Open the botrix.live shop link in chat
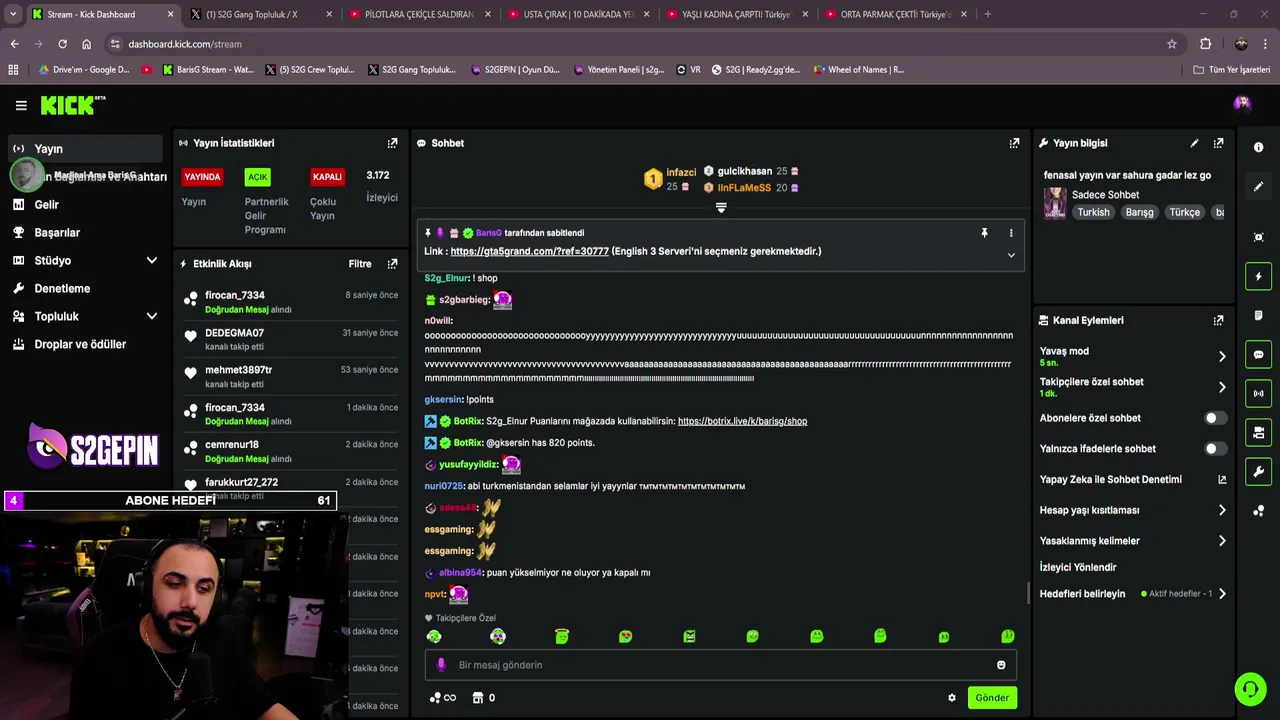 [742, 421]
